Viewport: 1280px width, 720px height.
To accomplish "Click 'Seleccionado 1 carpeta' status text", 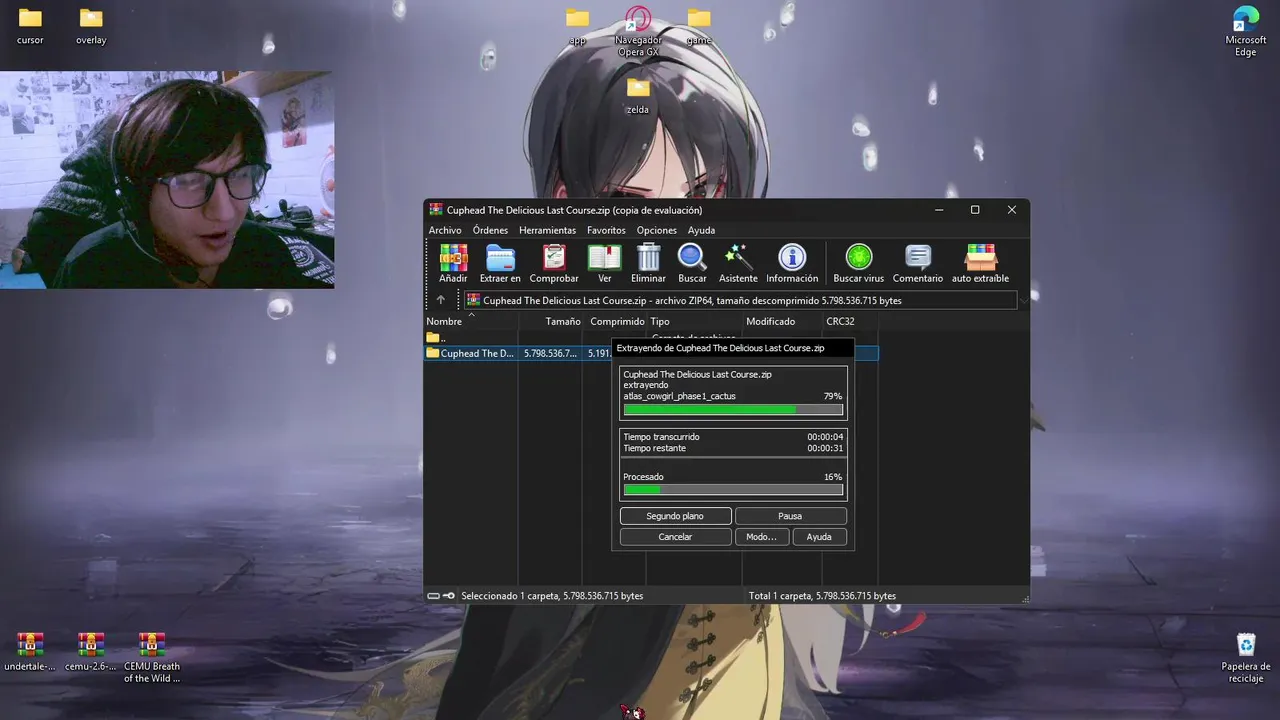I will click(552, 596).
